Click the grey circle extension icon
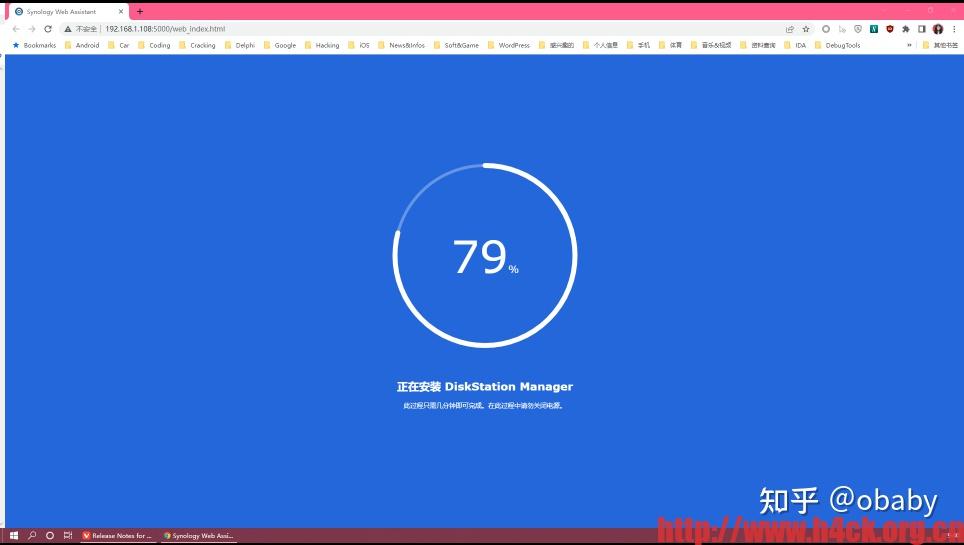The height and width of the screenshot is (545, 964). [826, 29]
